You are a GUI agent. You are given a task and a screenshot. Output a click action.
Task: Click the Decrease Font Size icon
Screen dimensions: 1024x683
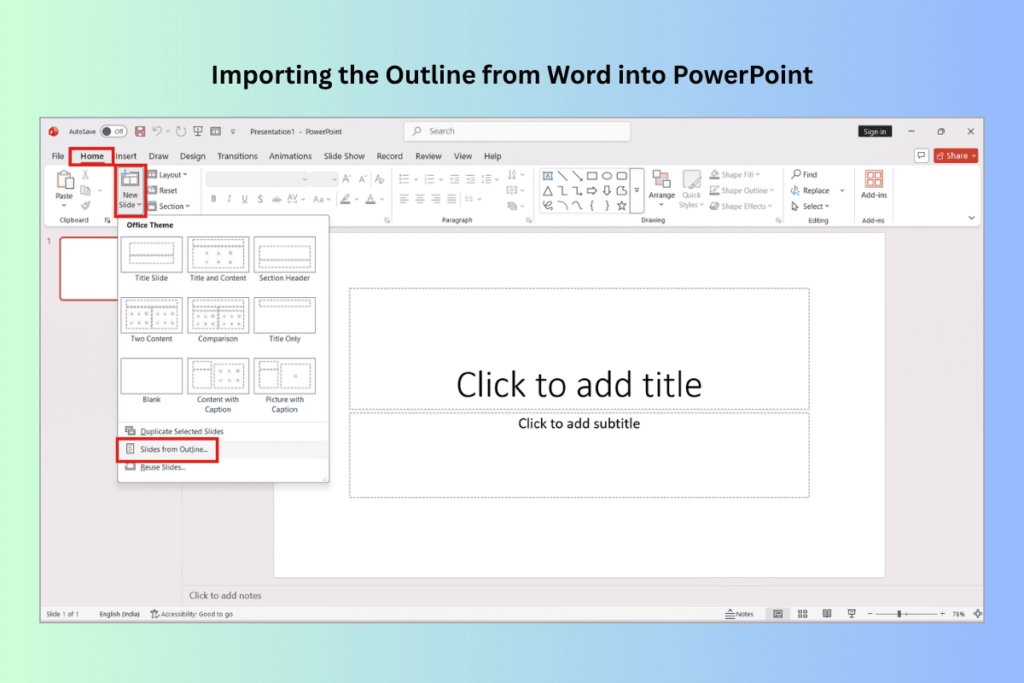pyautogui.click(x=362, y=178)
